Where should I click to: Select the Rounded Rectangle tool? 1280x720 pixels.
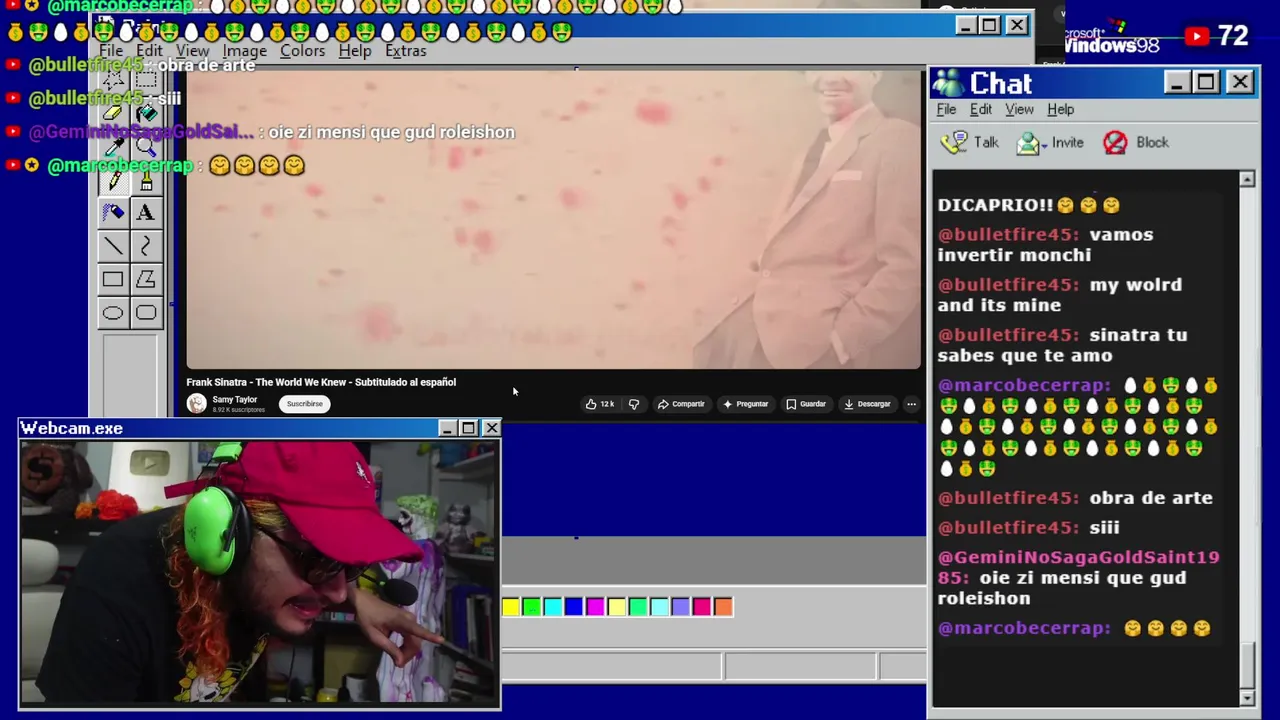tap(146, 313)
